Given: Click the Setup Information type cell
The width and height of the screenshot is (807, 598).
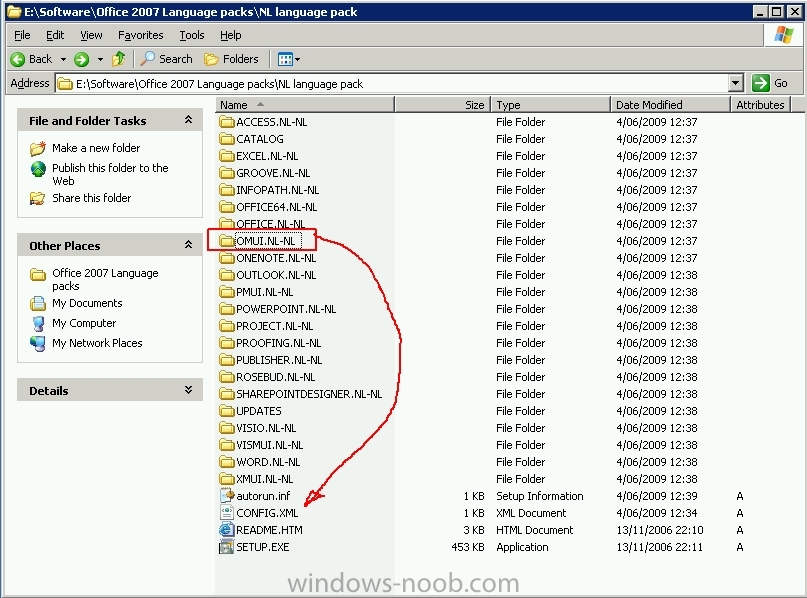Looking at the screenshot, I should [x=539, y=496].
